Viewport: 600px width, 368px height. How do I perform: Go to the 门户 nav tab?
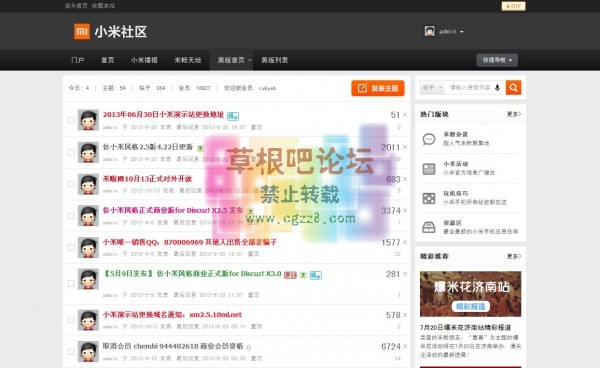(78, 60)
